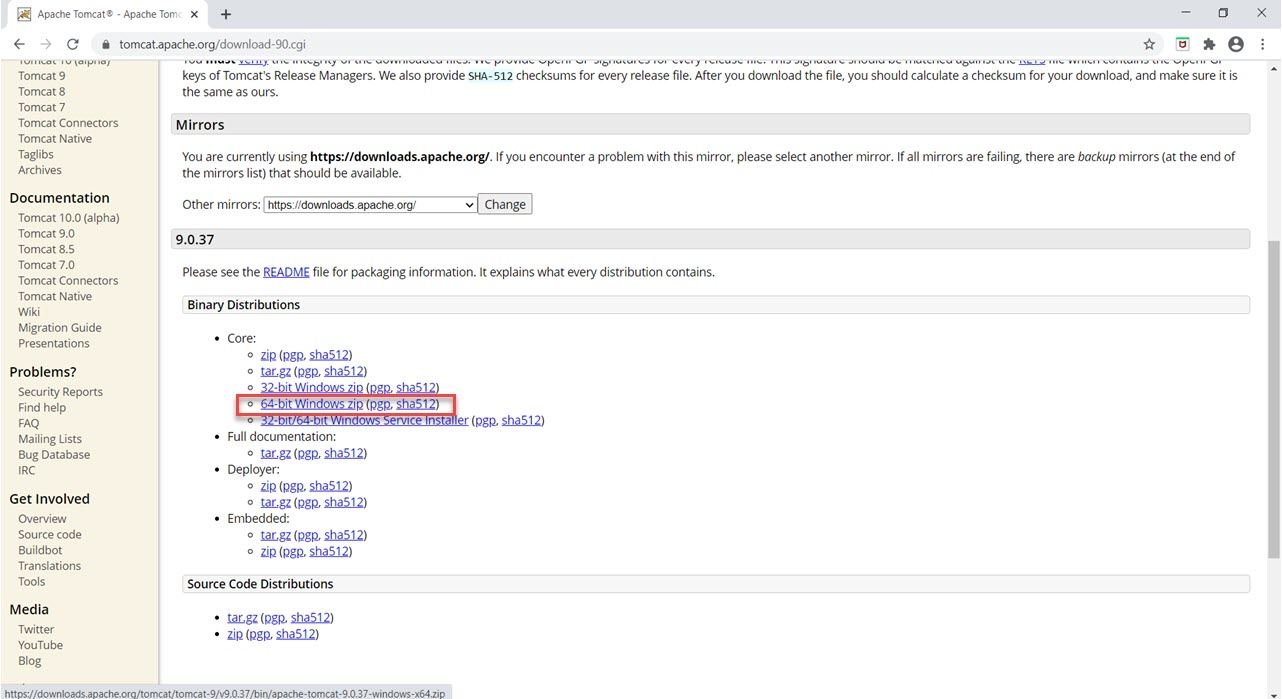Image resolution: width=1282 pixels, height=699 pixels.
Task: Select the Apache Tomcat browser tab
Action: 105,14
